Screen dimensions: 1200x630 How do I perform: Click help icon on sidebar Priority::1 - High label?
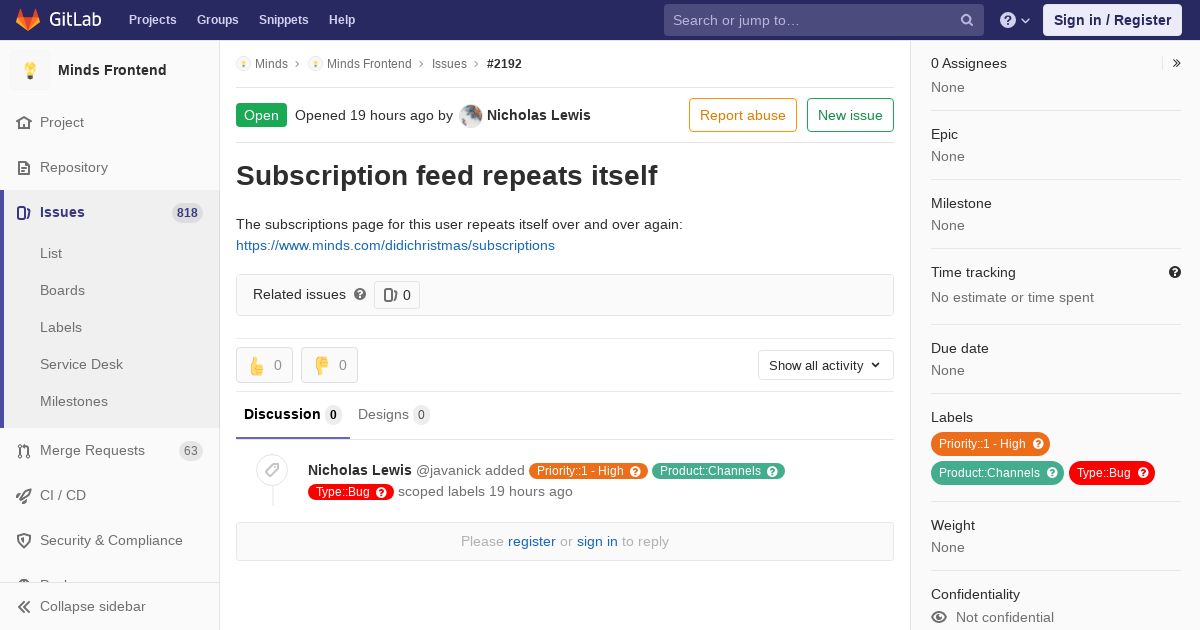[x=1038, y=444]
